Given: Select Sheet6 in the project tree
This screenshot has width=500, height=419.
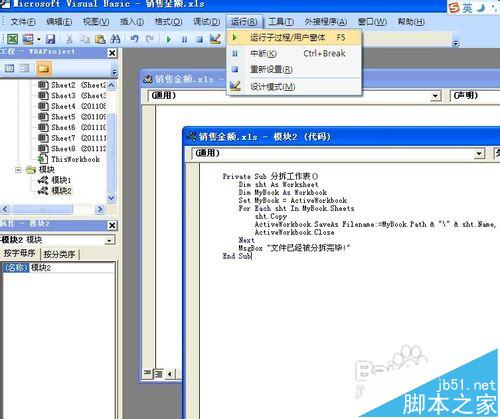Looking at the screenshot, I should (72, 127).
